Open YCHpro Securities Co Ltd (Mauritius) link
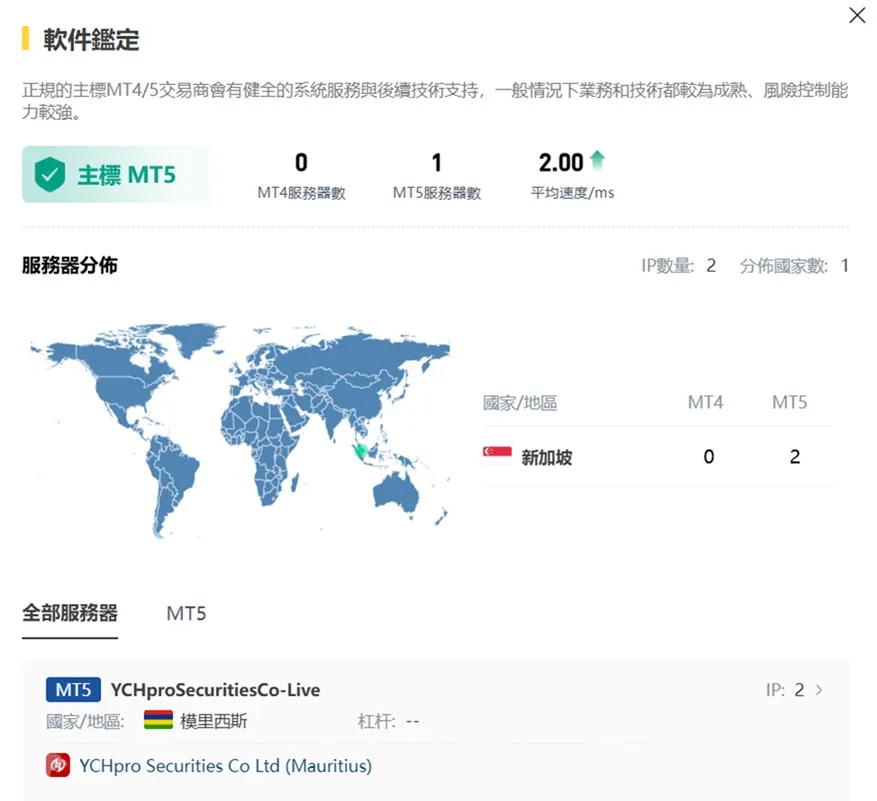 (x=225, y=766)
